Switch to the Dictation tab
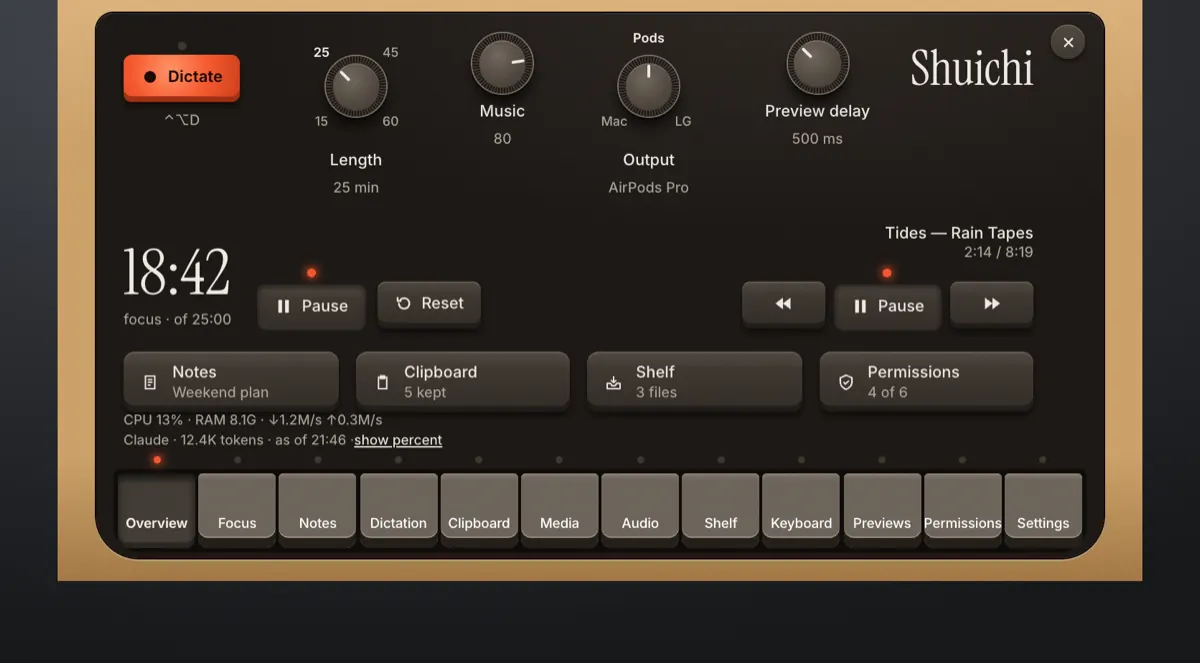 coord(398,509)
